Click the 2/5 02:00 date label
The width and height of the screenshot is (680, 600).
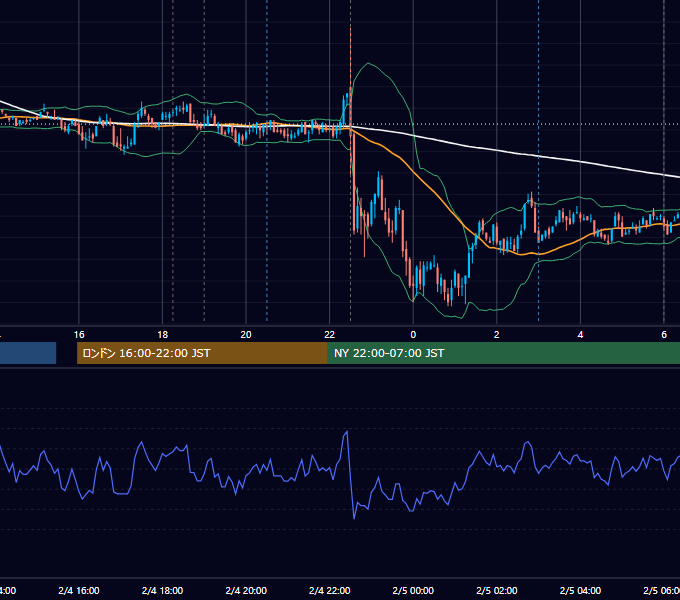tap(497, 590)
